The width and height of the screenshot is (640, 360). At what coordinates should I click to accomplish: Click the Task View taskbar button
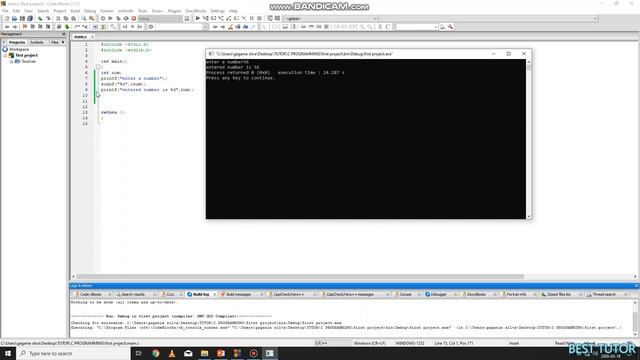click(138, 353)
